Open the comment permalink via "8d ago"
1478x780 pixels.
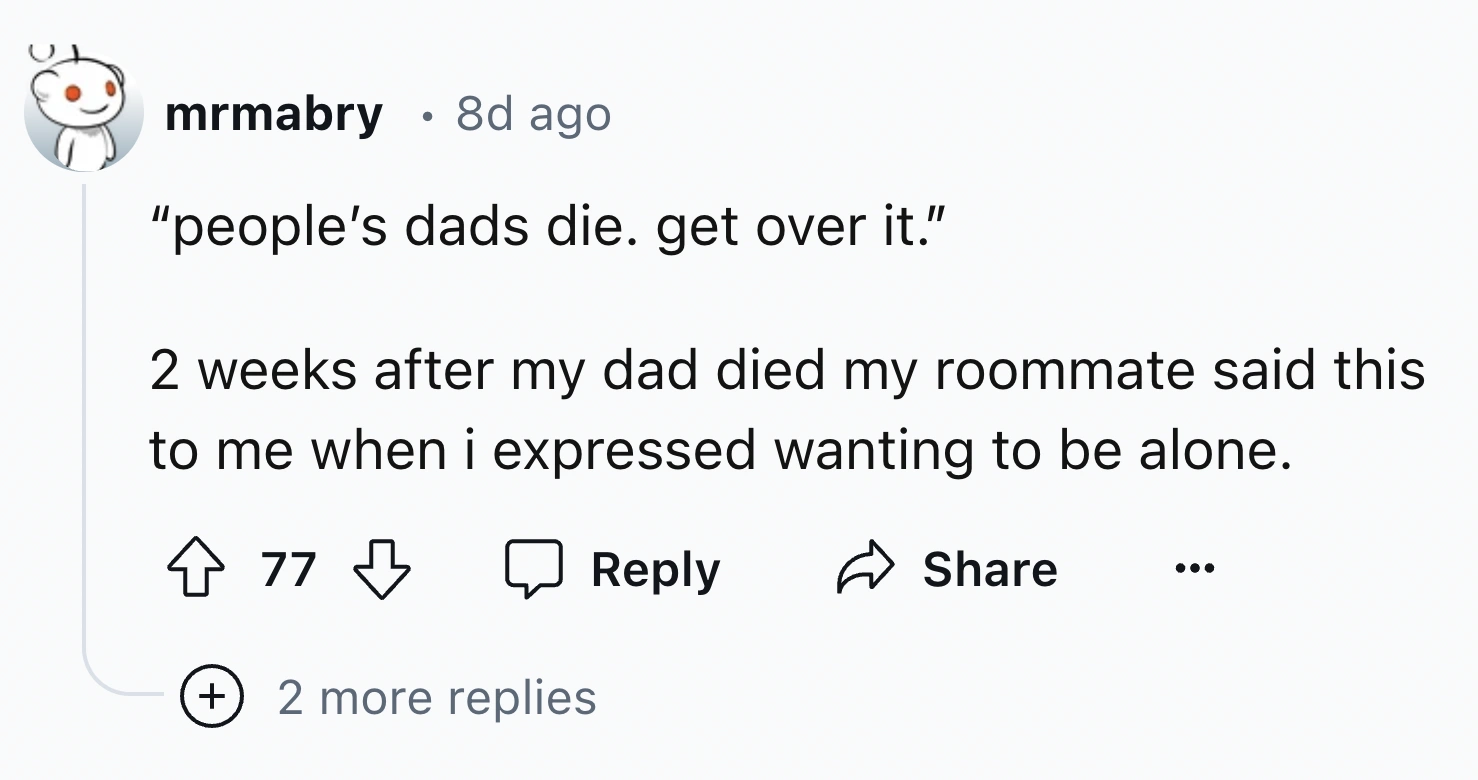pyautogui.click(x=533, y=114)
